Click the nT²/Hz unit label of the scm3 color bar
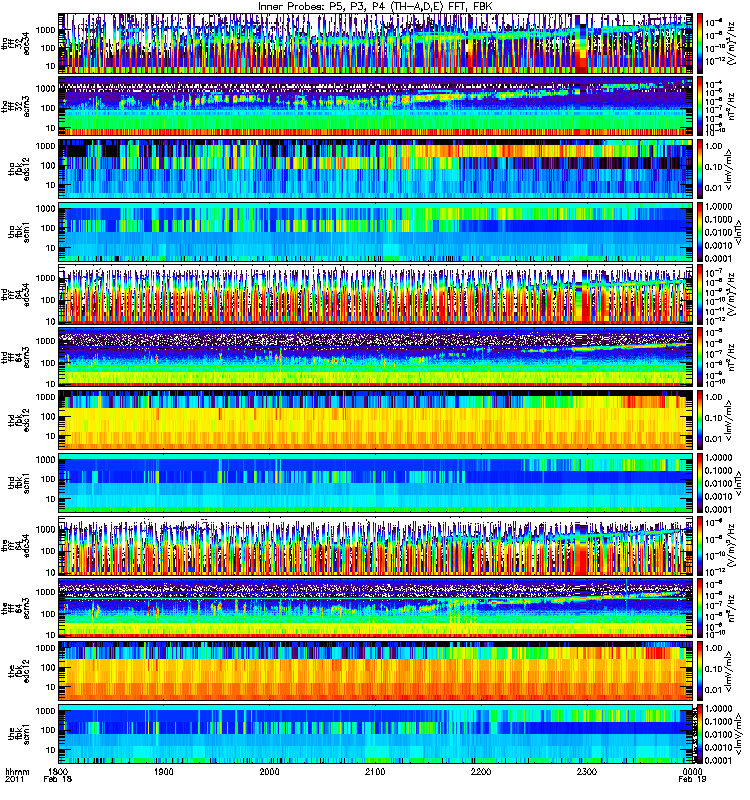The width and height of the screenshot is (750, 800). pyautogui.click(x=731, y=608)
